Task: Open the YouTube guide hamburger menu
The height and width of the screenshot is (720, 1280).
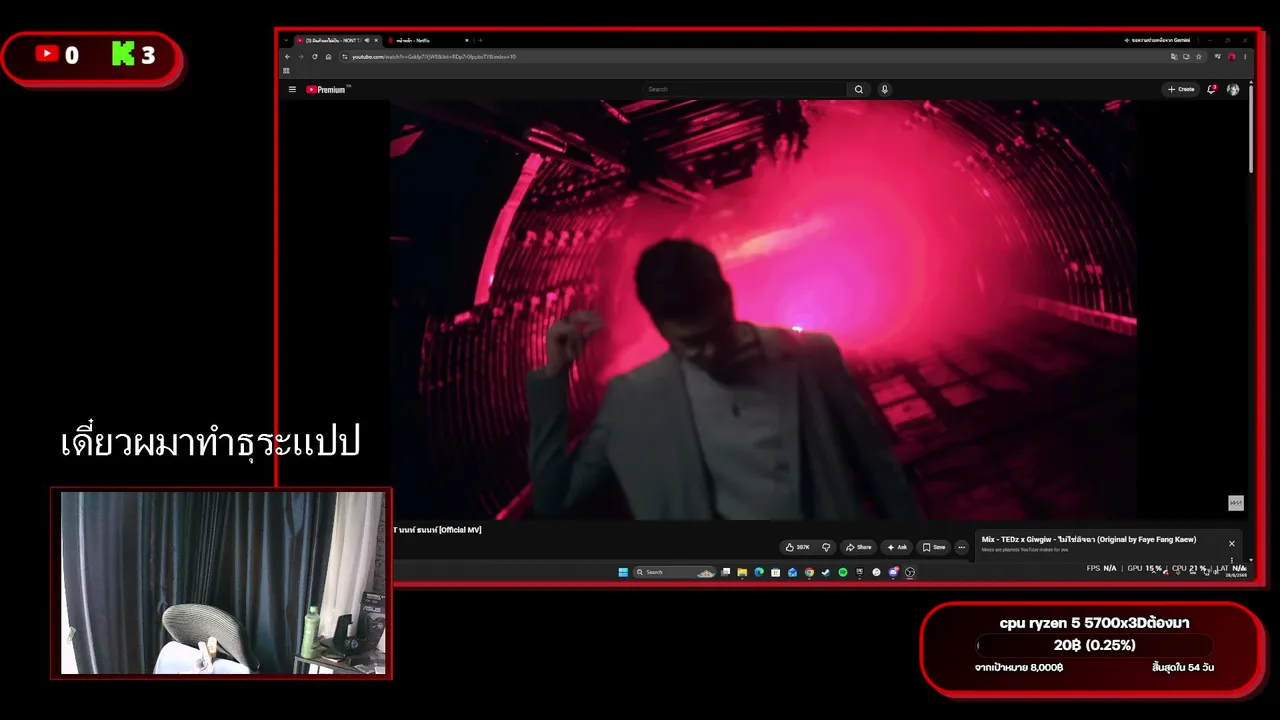Action: click(292, 89)
